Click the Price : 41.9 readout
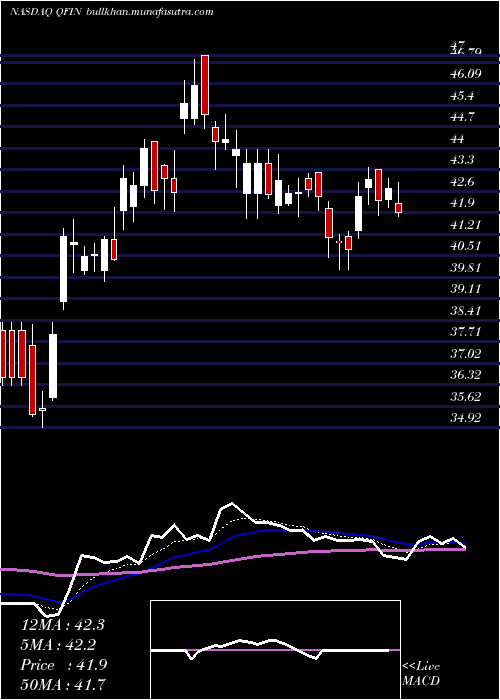Screen dimensions: 500x700 62,665
